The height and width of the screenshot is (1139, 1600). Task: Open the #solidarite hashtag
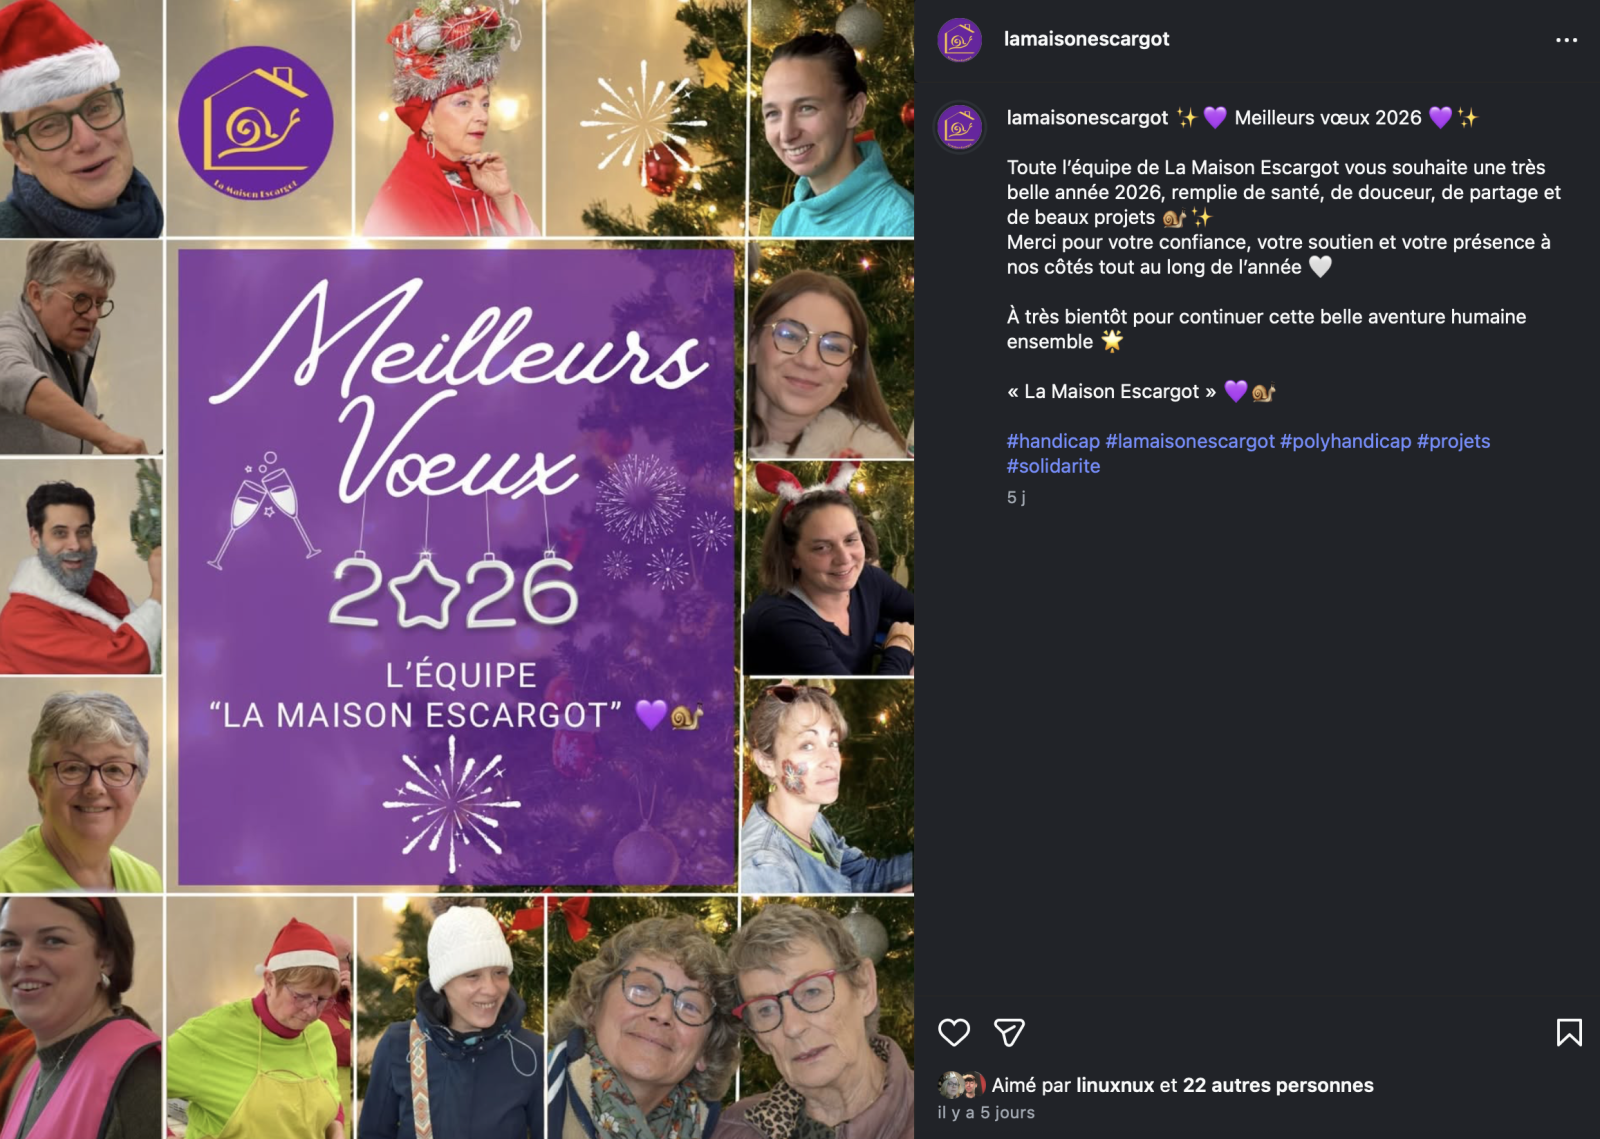[1053, 466]
